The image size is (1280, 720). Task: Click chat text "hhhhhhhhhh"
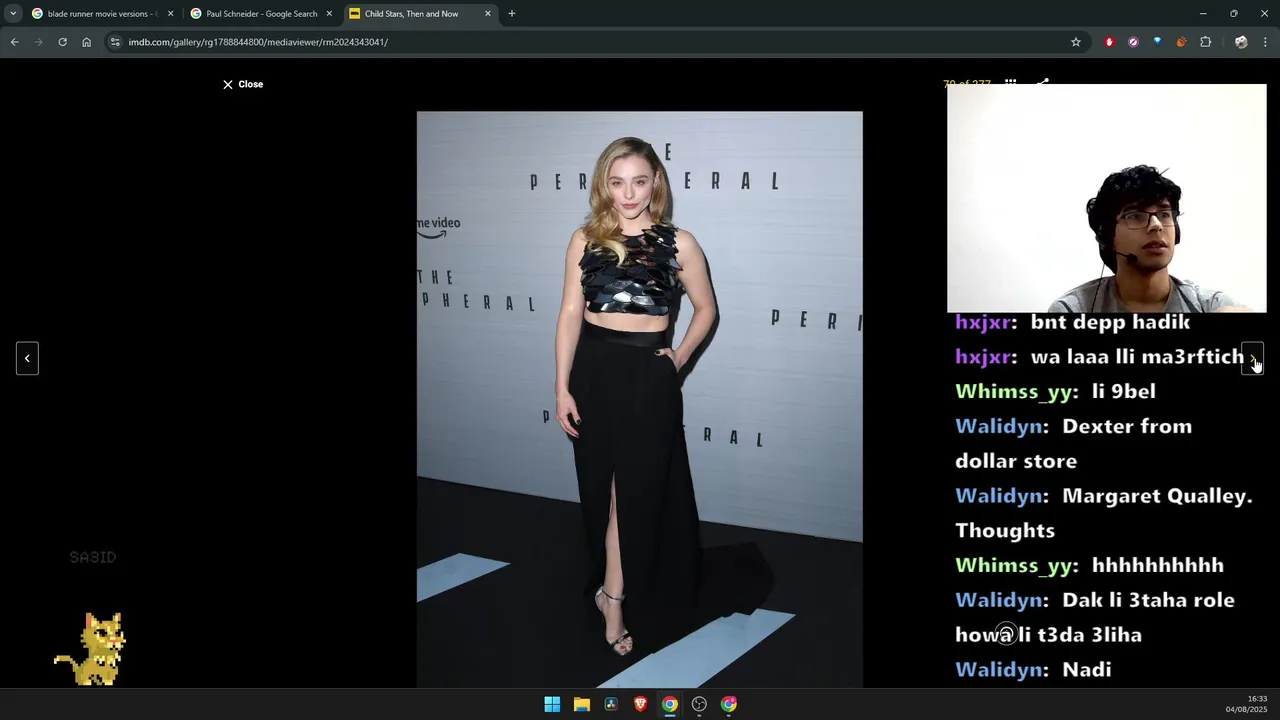pyautogui.click(x=1157, y=565)
